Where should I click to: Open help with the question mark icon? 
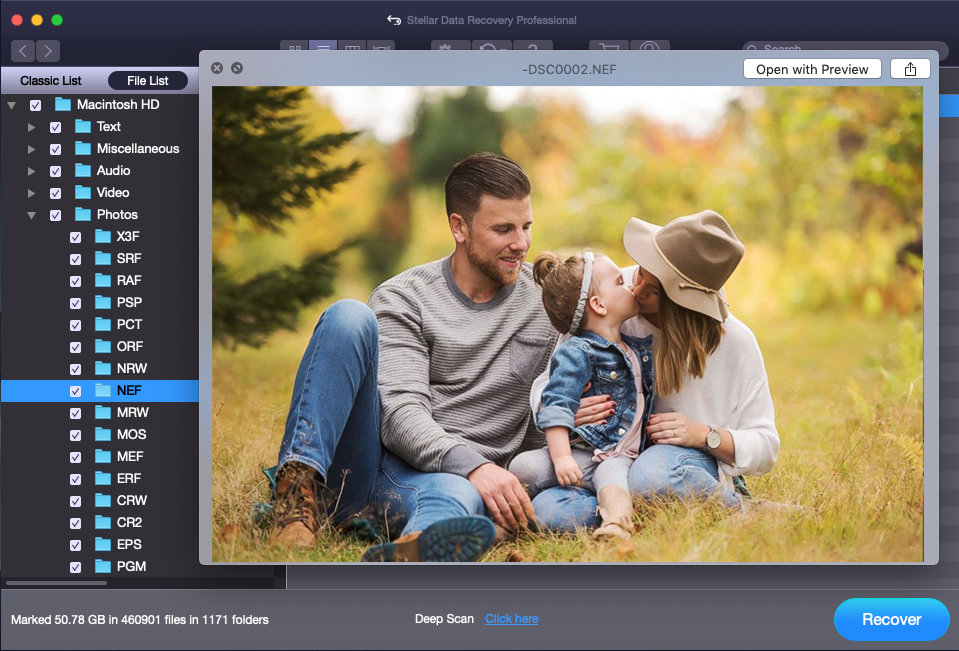[x=533, y=47]
